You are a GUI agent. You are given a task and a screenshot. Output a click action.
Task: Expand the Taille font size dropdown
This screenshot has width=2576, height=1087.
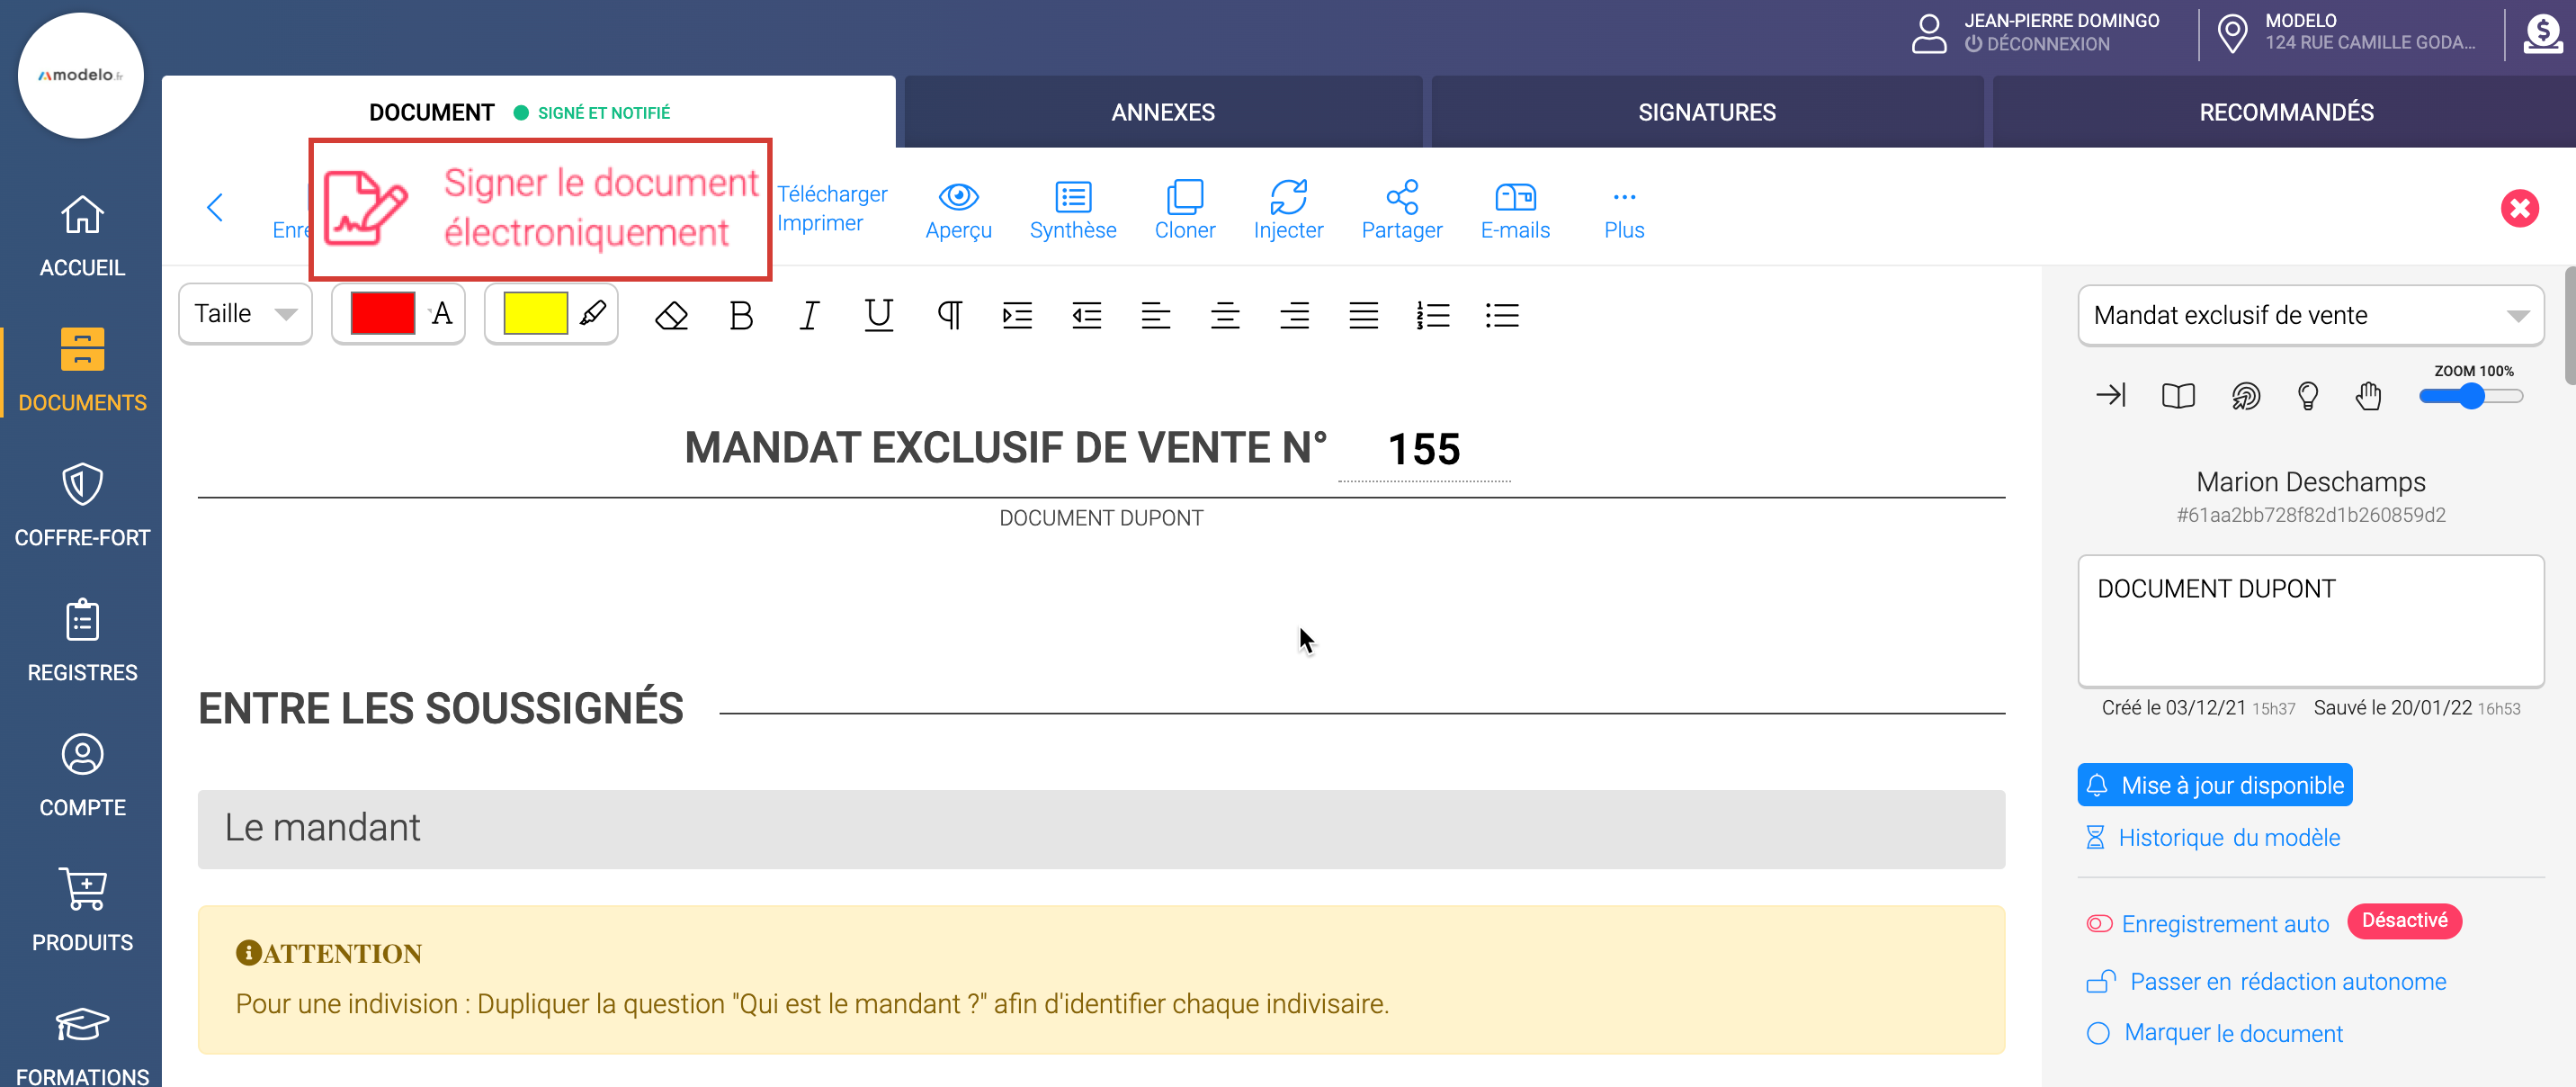pos(245,314)
